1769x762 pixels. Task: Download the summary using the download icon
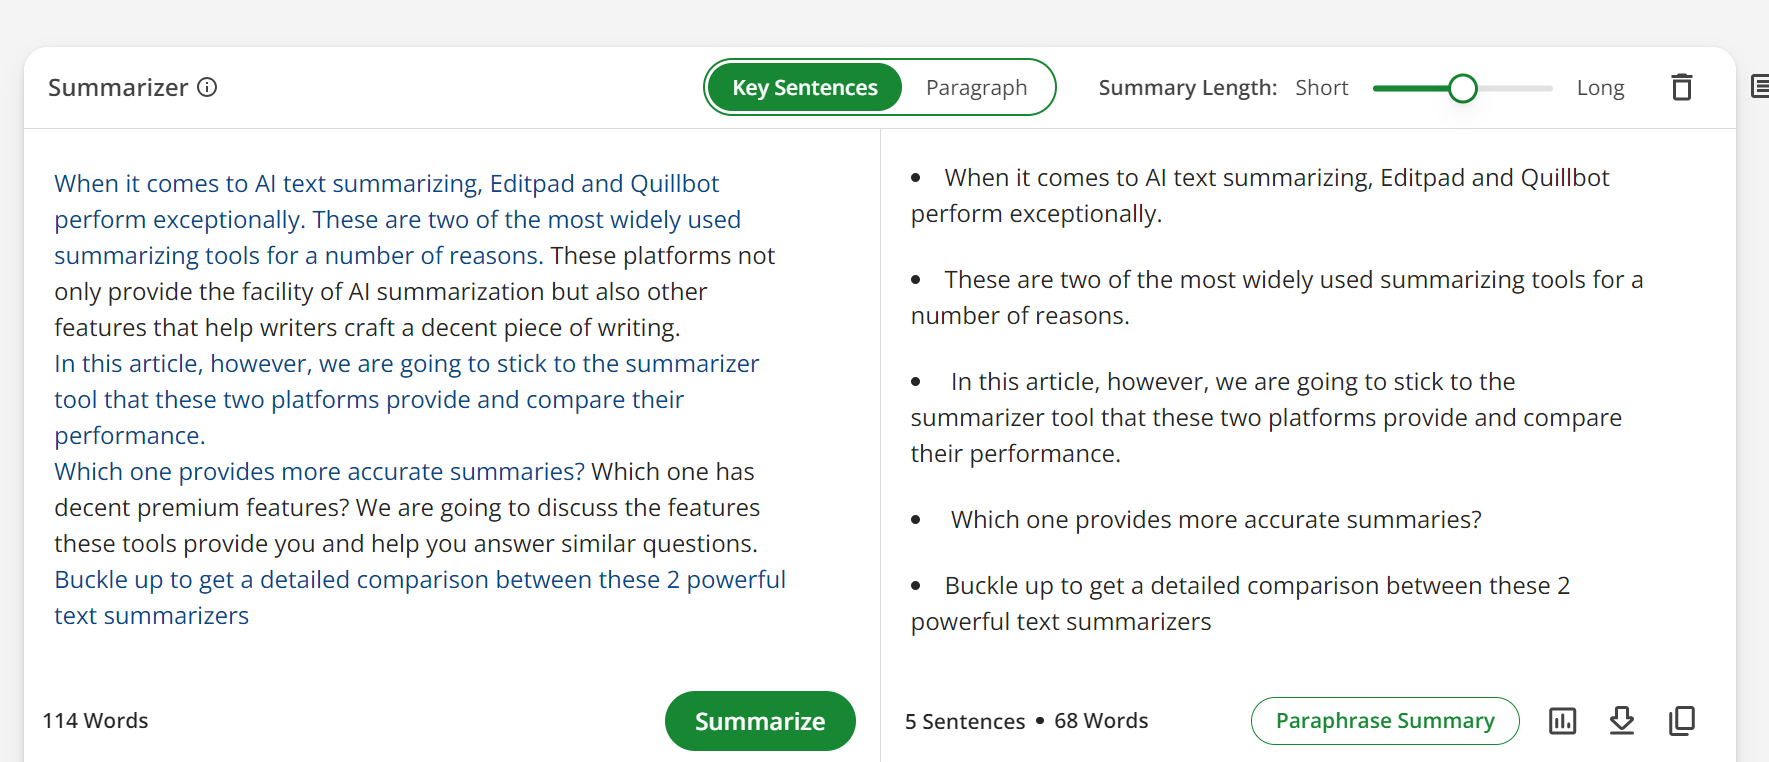point(1622,721)
